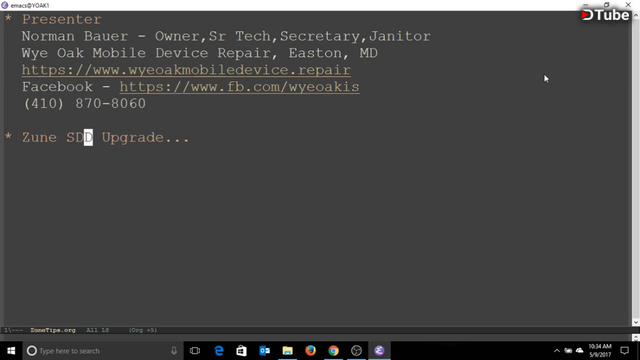Screen dimensions: 640x360
Task: Click the All L8 position indicator
Action: (98, 330)
